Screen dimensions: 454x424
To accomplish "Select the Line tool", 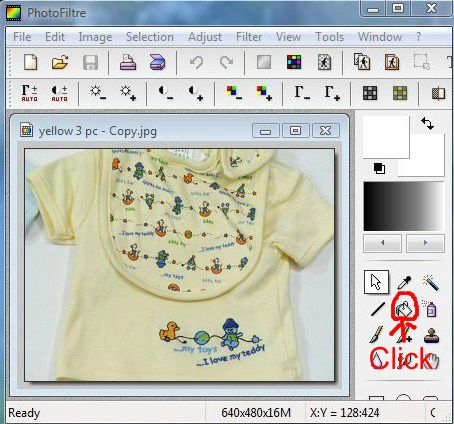I will click(x=377, y=309).
